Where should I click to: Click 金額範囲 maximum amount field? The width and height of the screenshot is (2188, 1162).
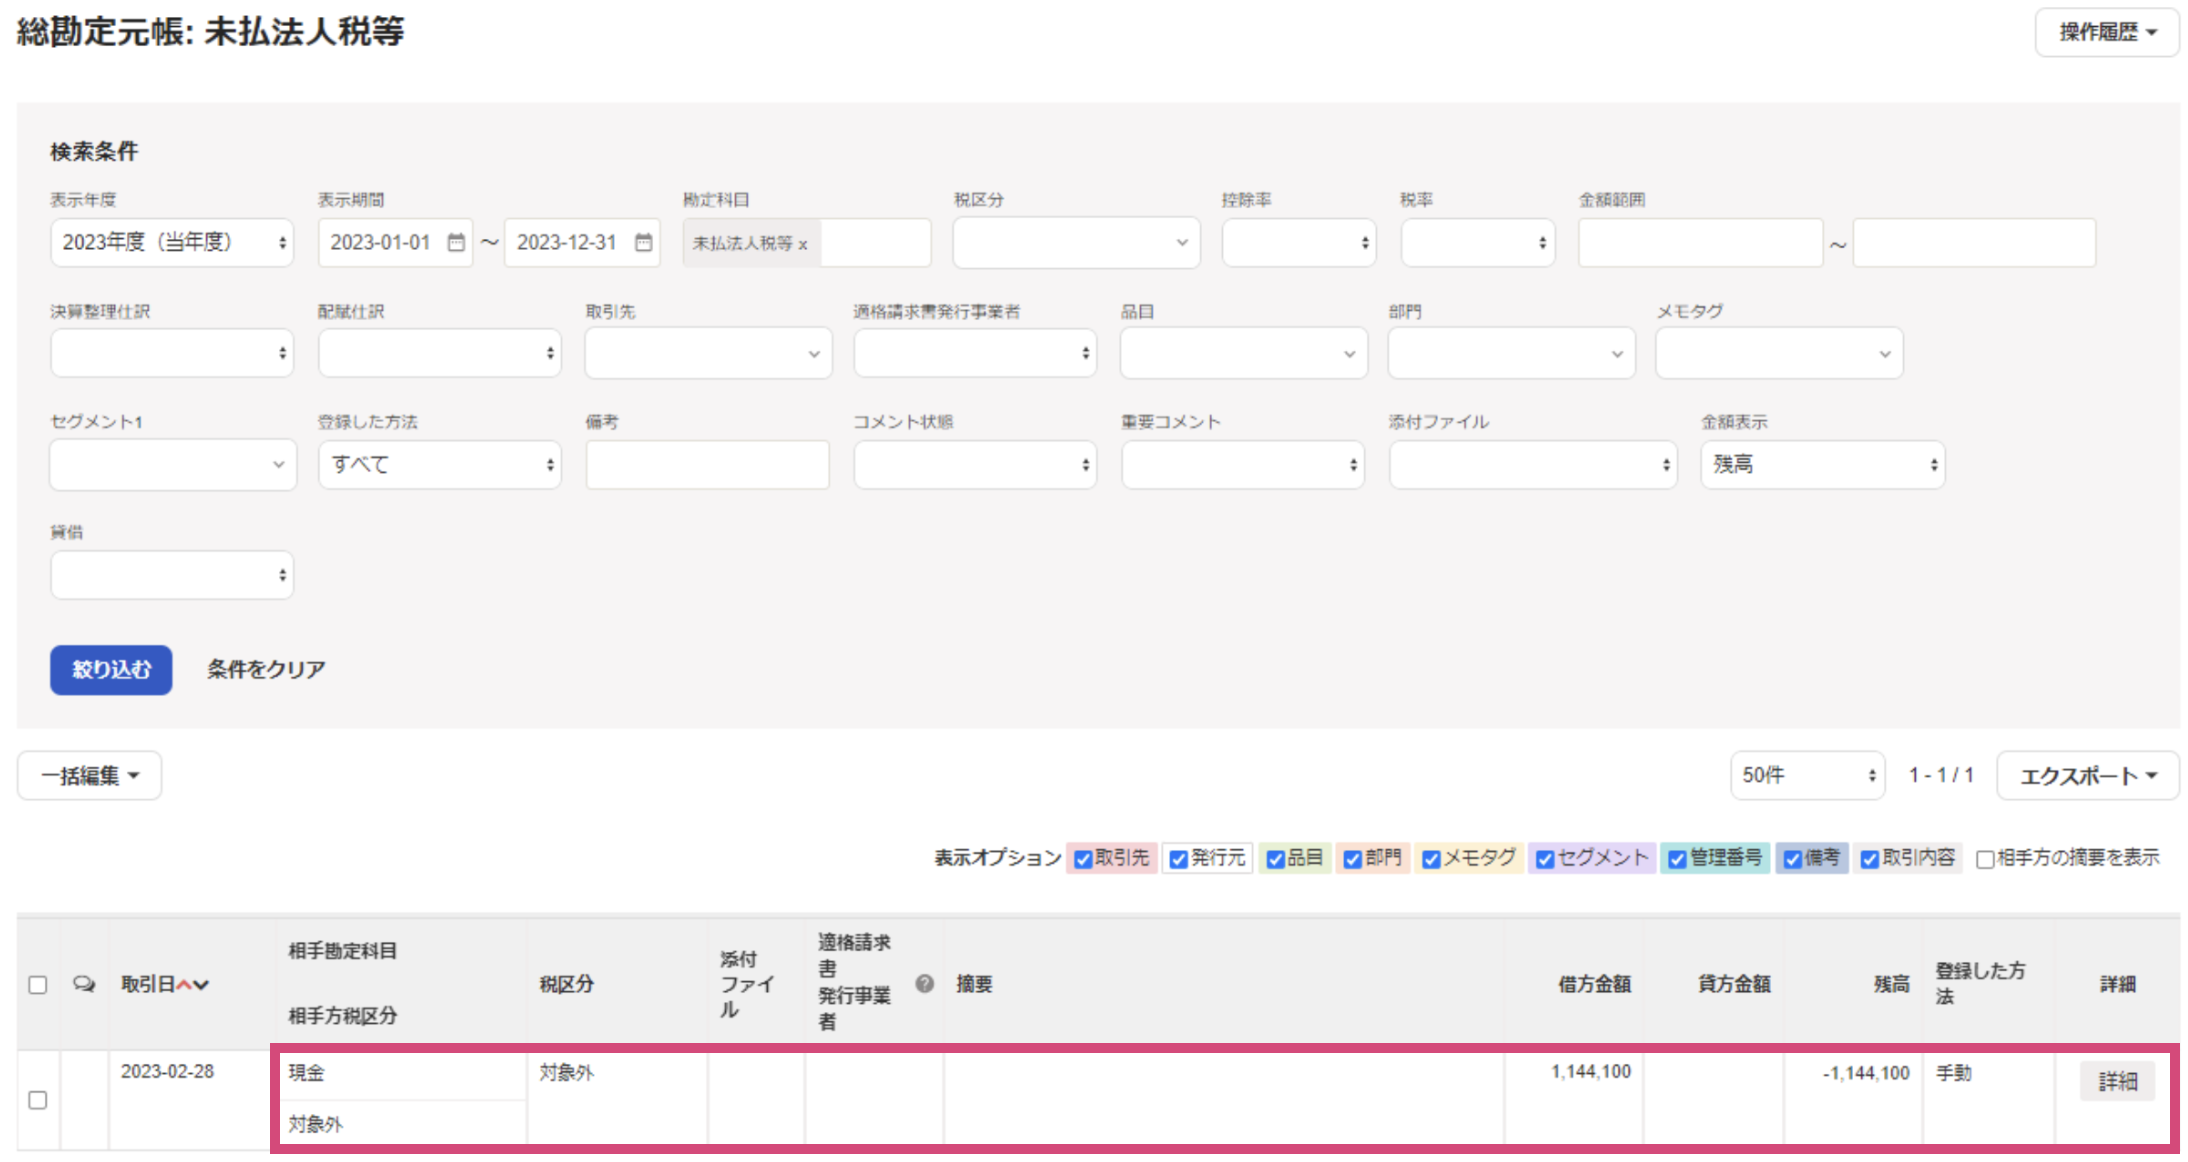1974,243
